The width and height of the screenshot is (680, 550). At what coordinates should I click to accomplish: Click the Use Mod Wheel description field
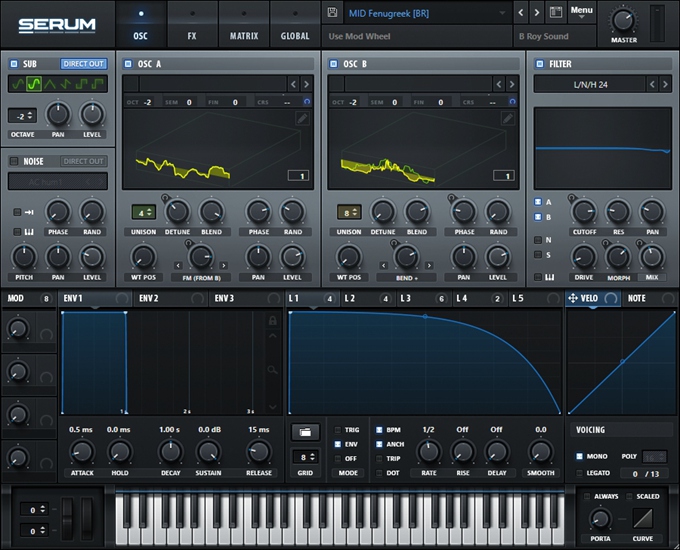tap(417, 36)
